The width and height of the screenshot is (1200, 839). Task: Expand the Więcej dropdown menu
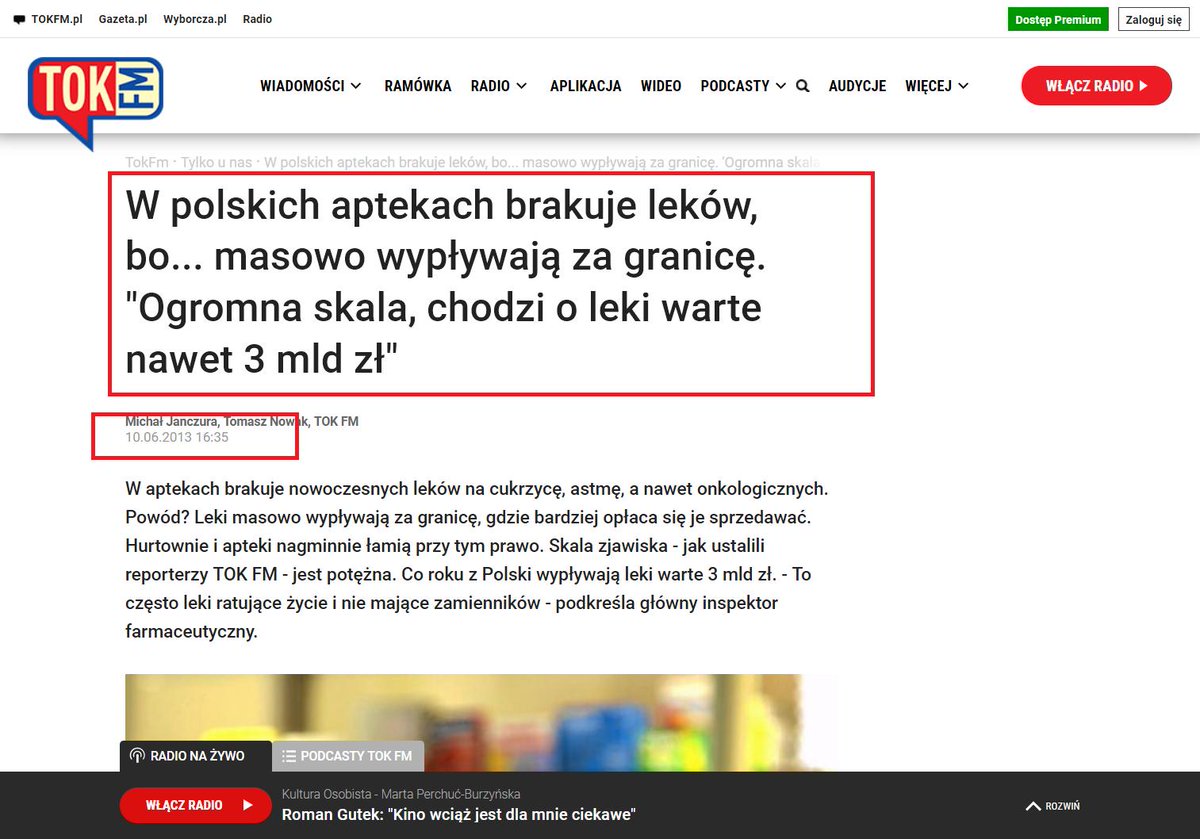937,86
